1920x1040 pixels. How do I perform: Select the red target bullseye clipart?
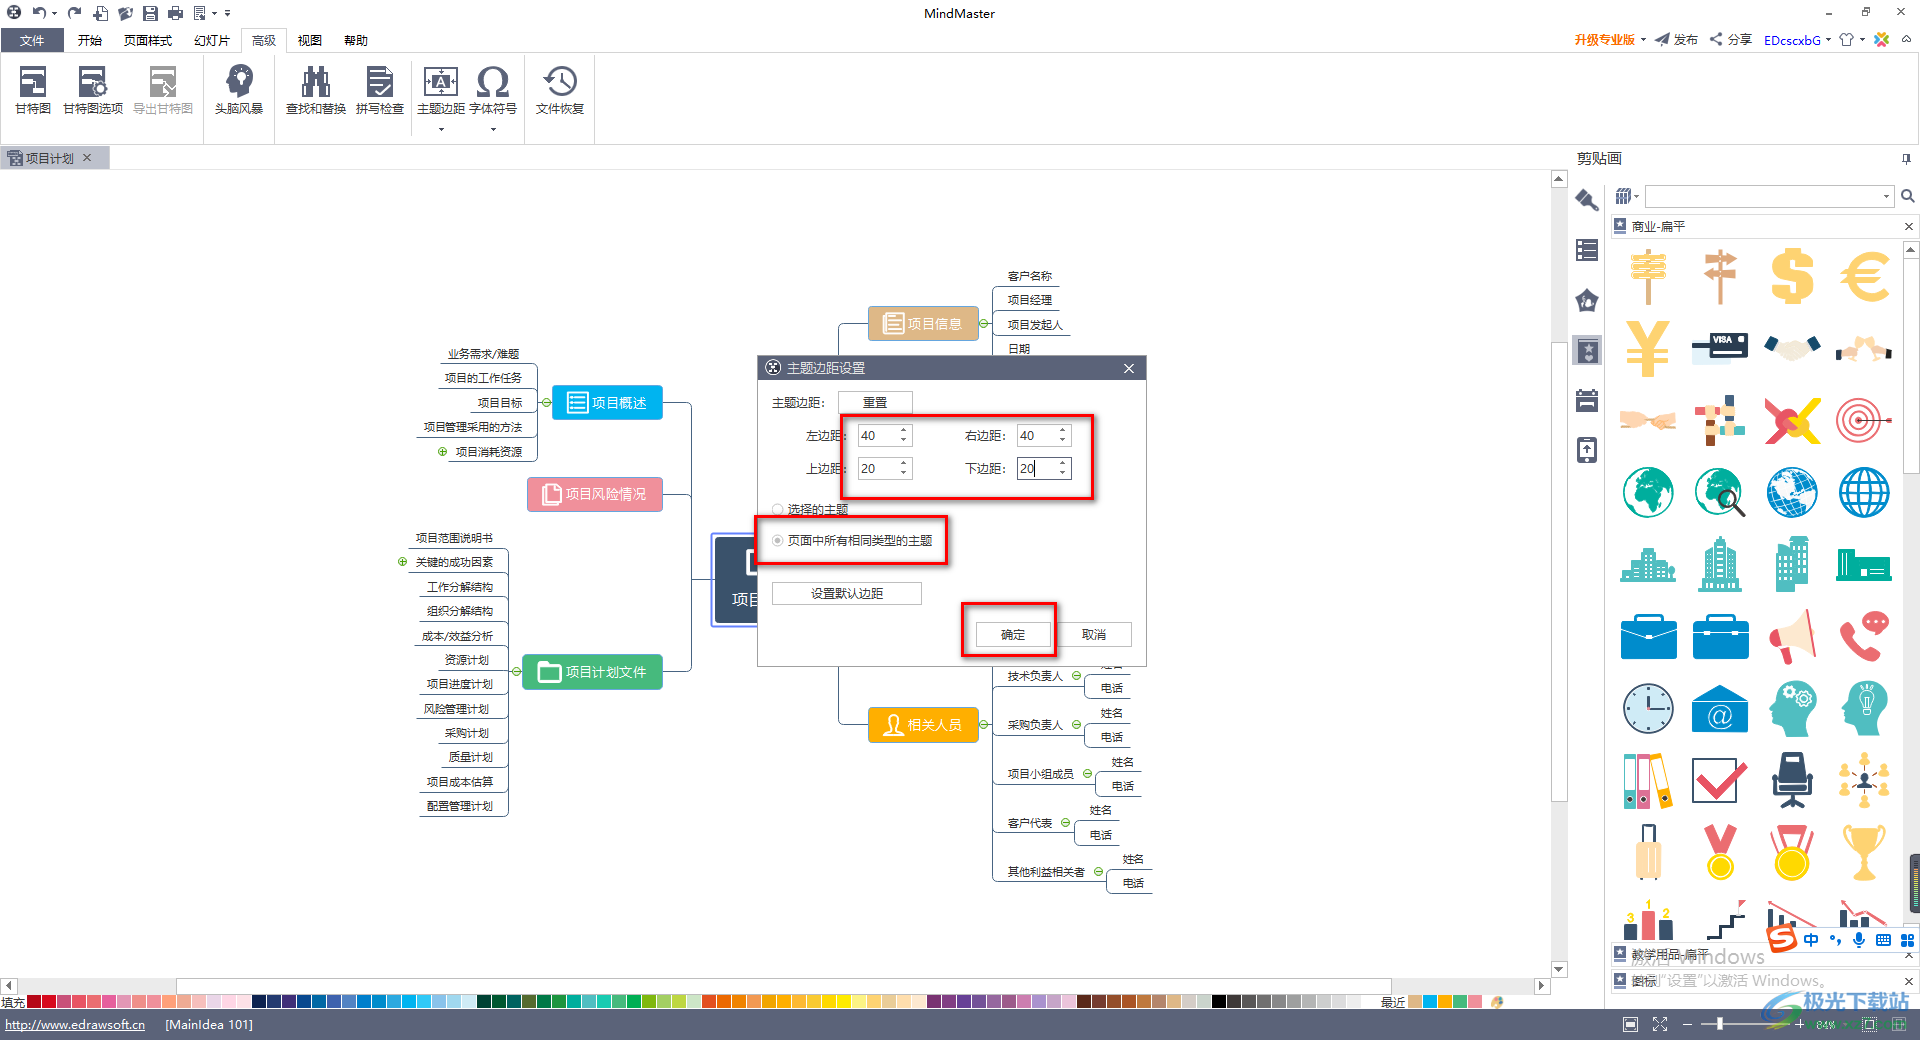click(x=1864, y=420)
